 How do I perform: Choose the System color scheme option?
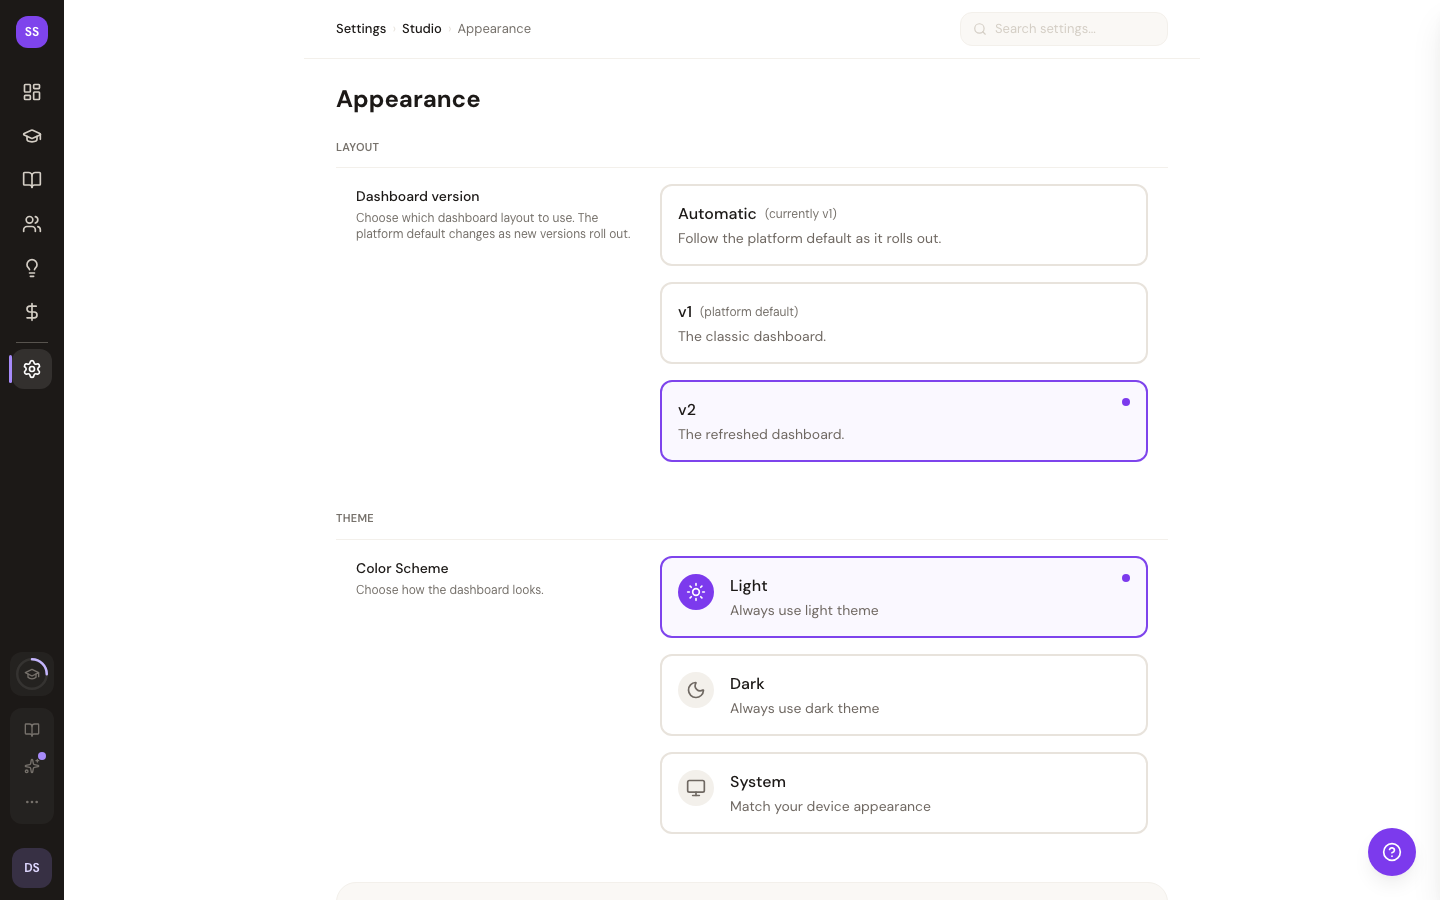903,793
